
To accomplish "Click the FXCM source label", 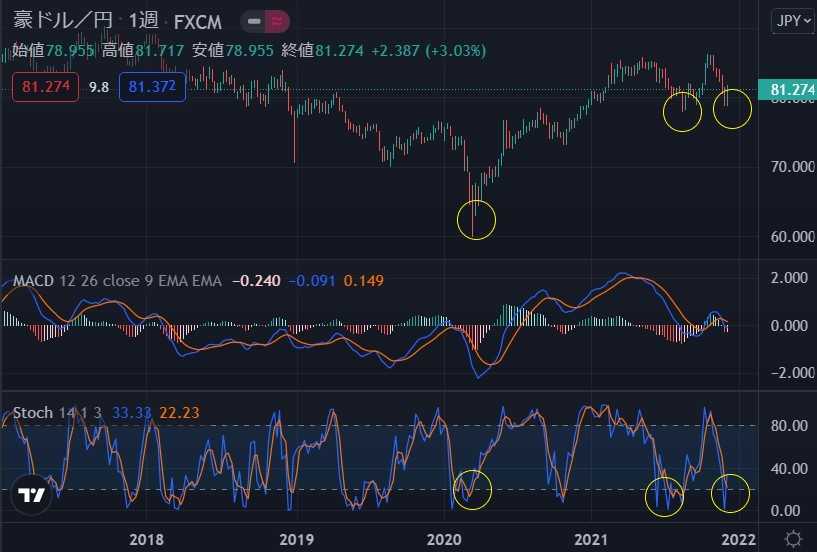I will 198,22.
